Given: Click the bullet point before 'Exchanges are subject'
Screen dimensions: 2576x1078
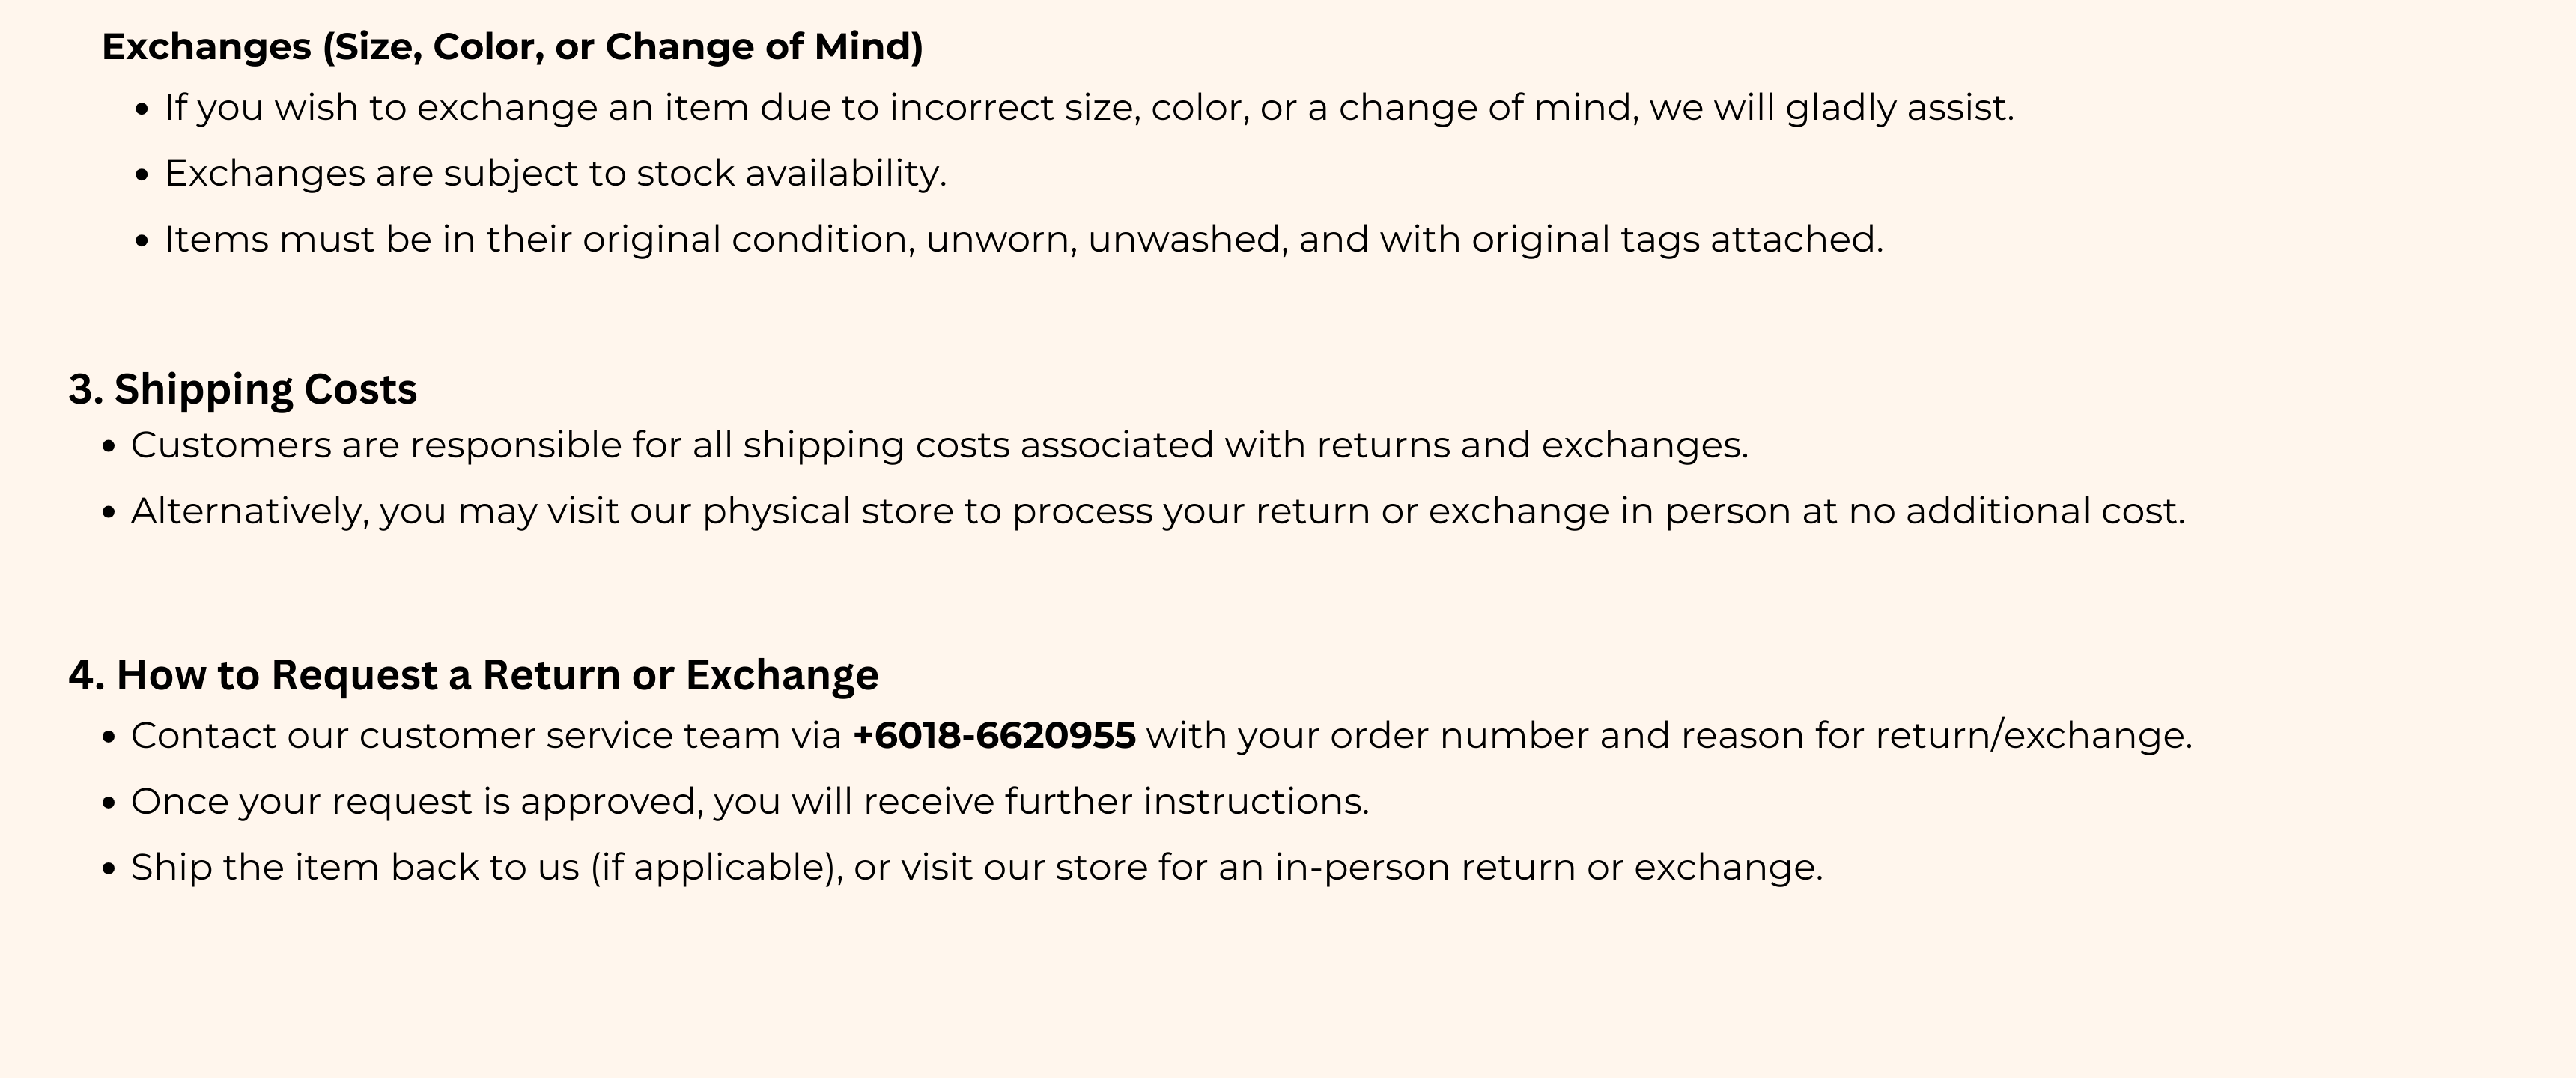Looking at the screenshot, I should pyautogui.click(x=142, y=175).
